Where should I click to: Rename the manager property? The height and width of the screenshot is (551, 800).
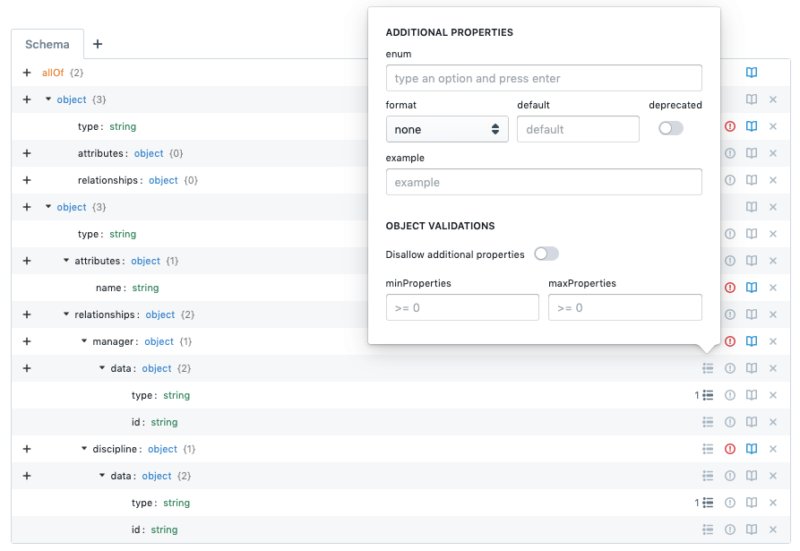point(113,341)
